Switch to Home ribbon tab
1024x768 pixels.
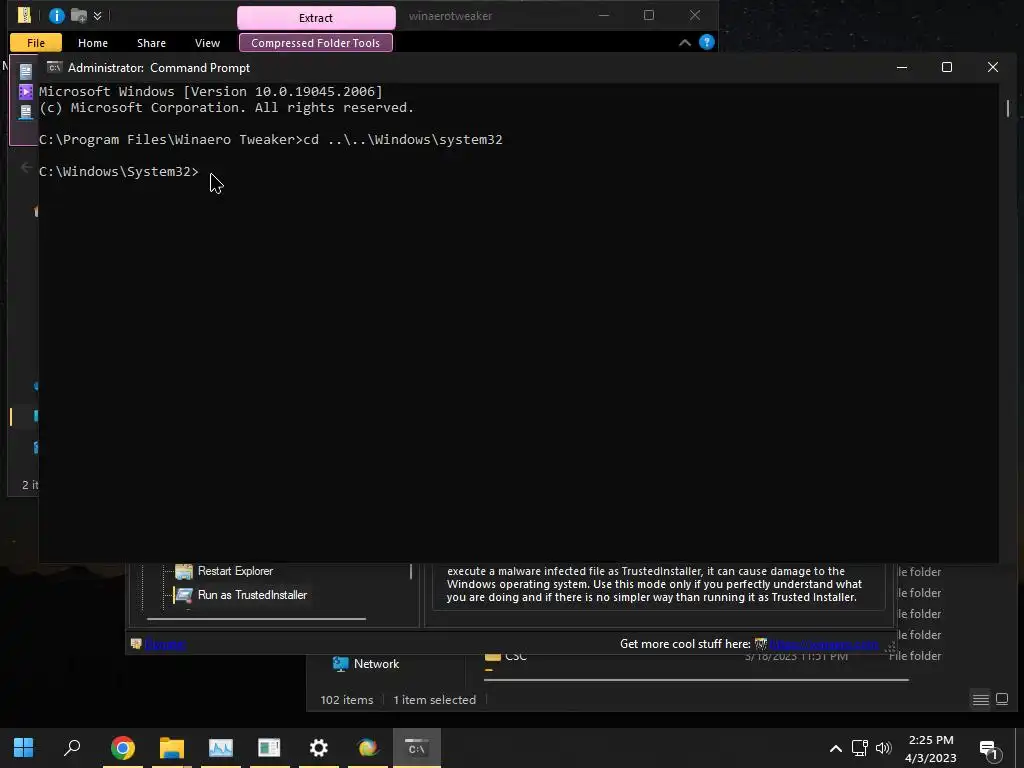[93, 42]
